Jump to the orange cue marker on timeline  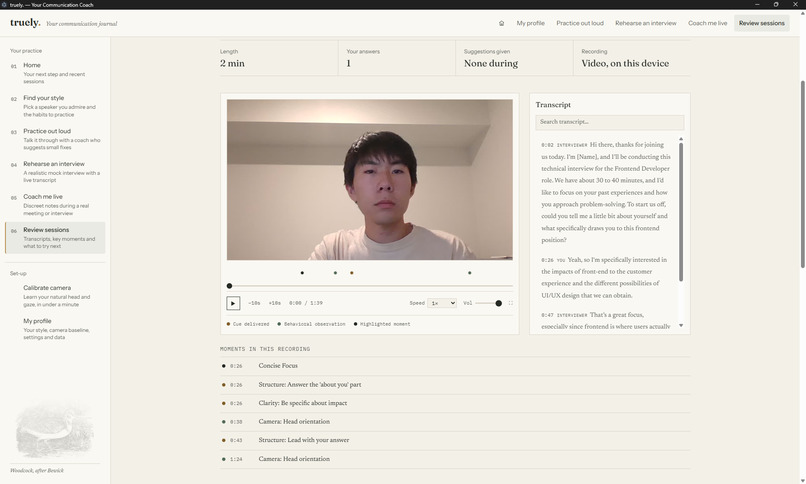click(x=352, y=273)
